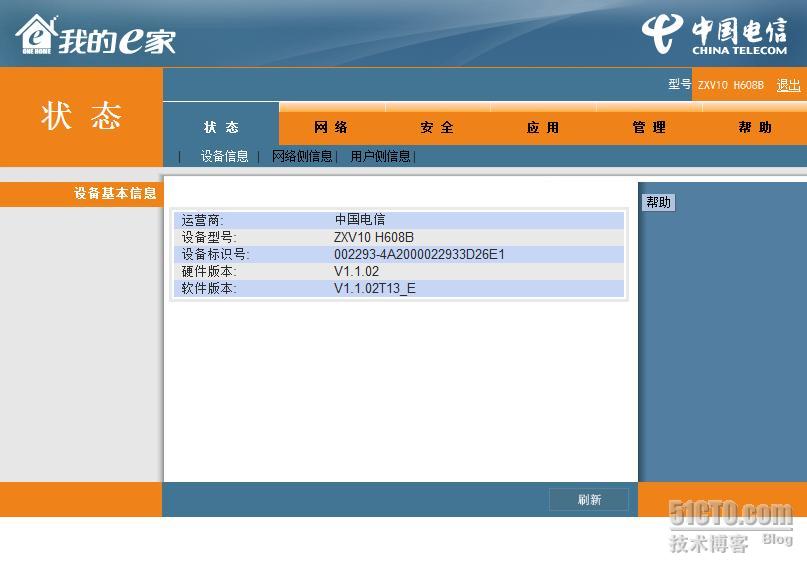Click the 我的e家 house logo
This screenshot has width=807, height=567.
95,35
